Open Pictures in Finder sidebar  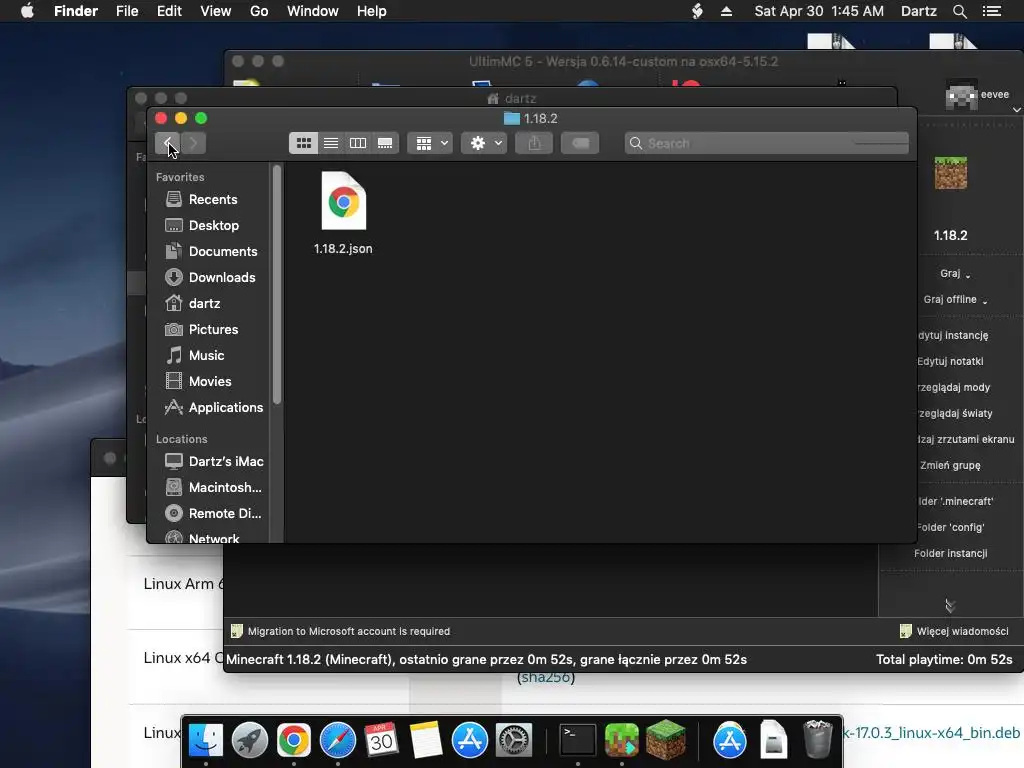213,329
